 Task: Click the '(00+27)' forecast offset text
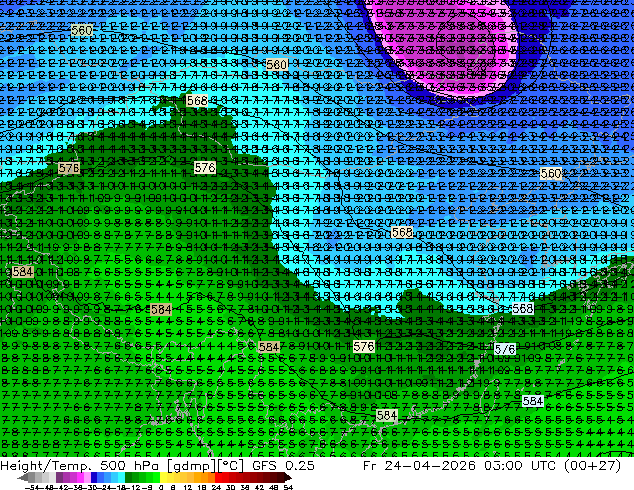point(592,466)
